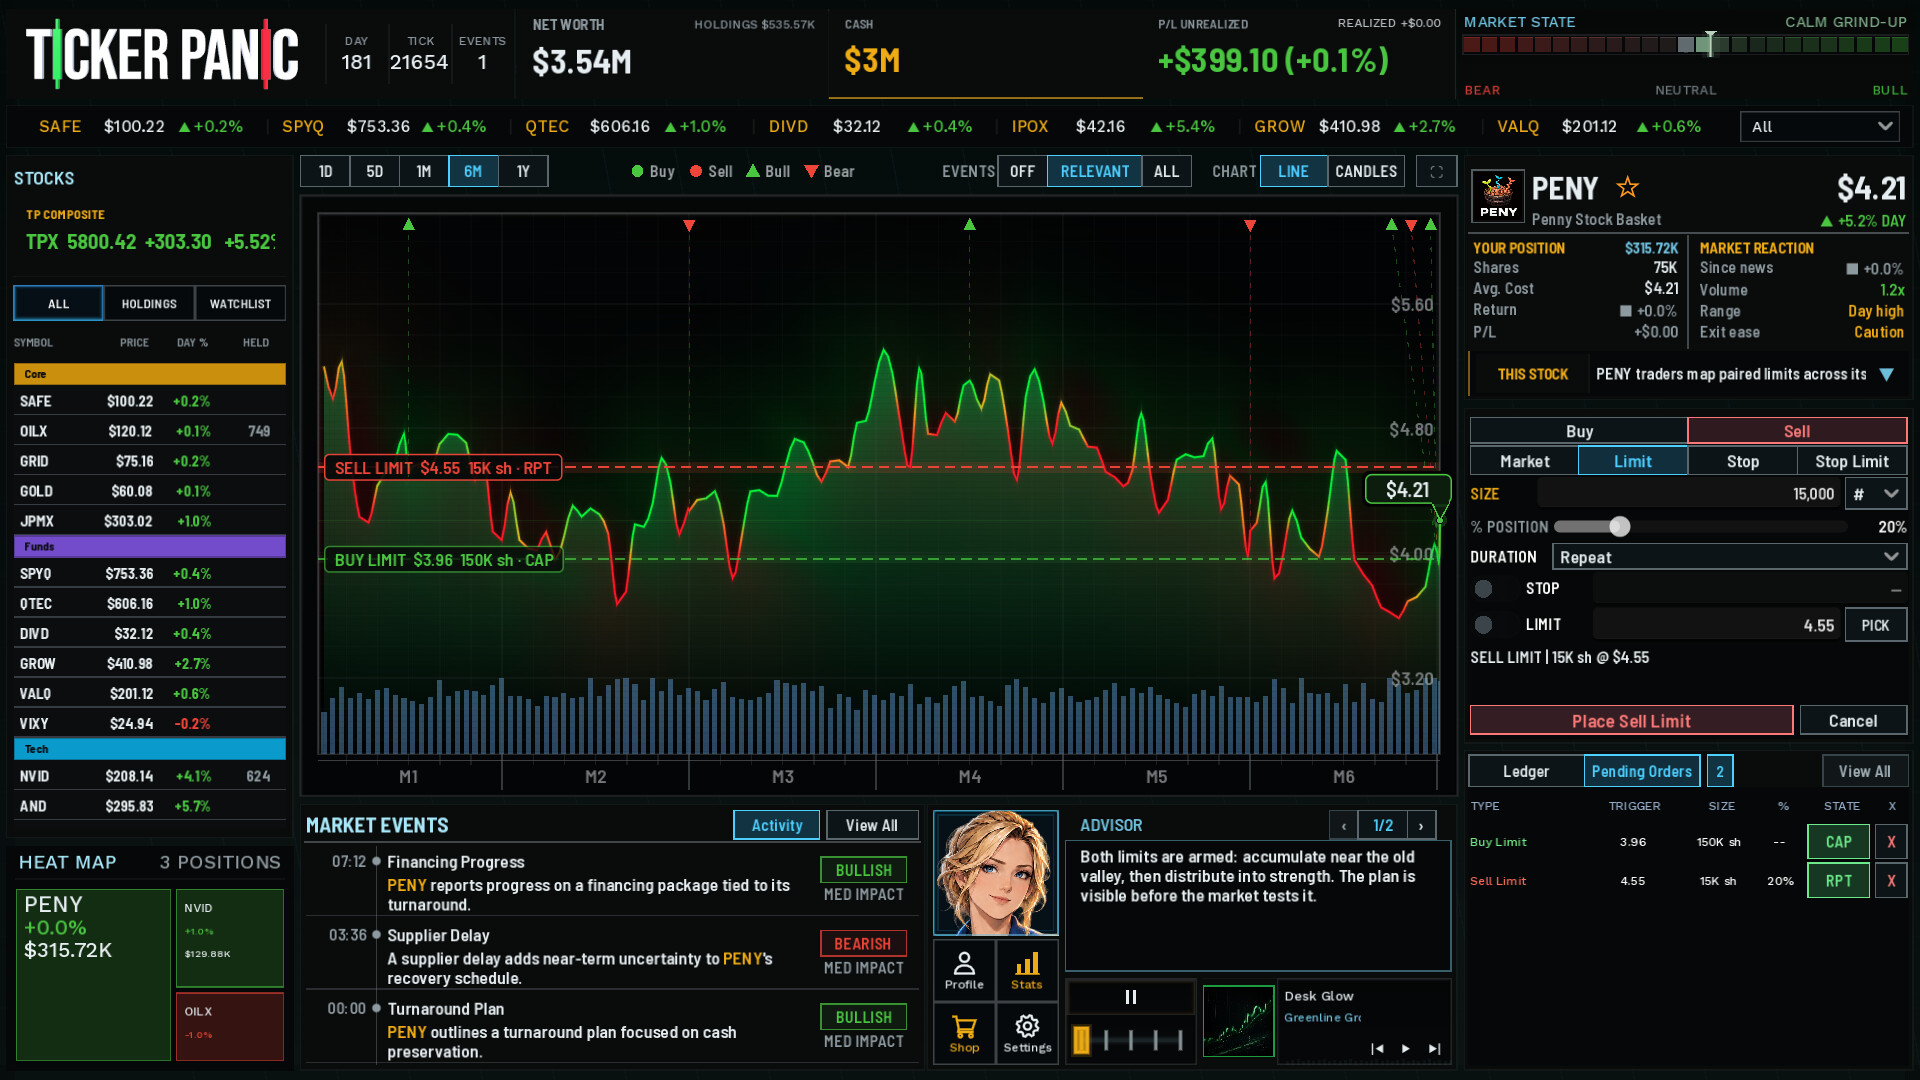1920x1080 pixels.
Task: Skip to the next music track
Action: click(1435, 1048)
